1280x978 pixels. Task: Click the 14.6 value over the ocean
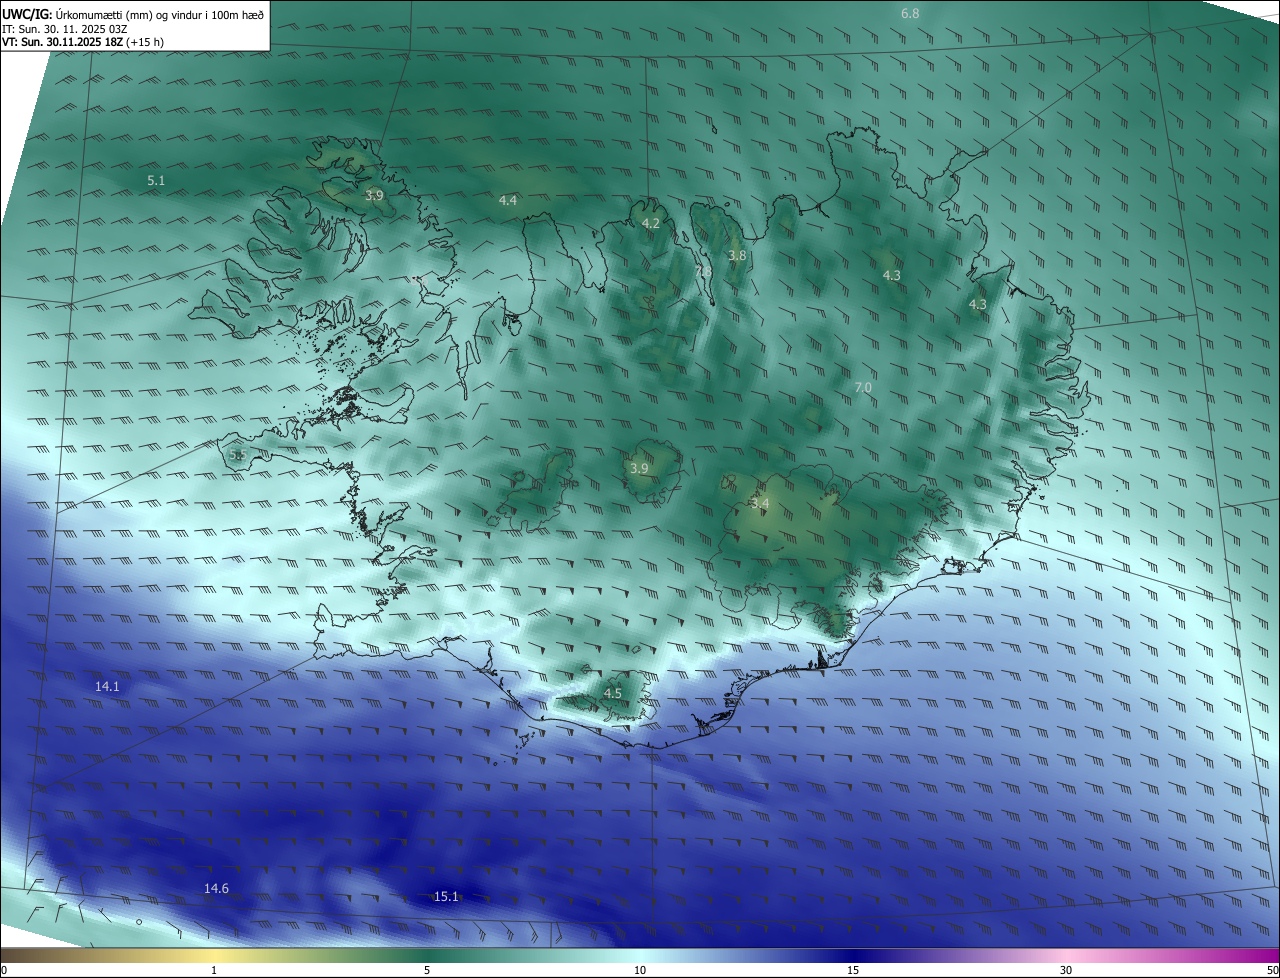pos(216,888)
